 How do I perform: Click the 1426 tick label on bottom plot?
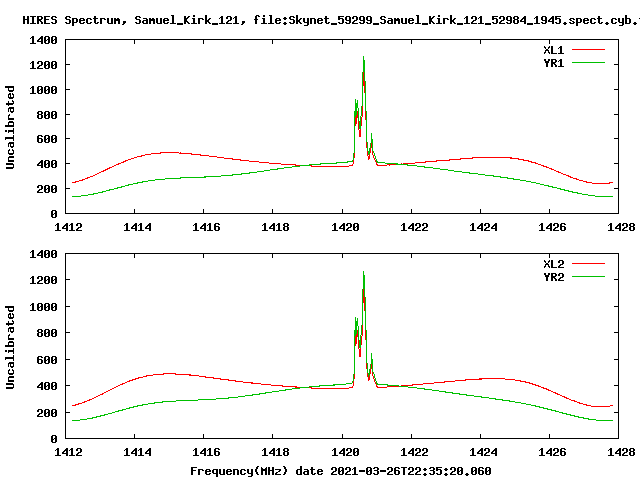point(552,452)
